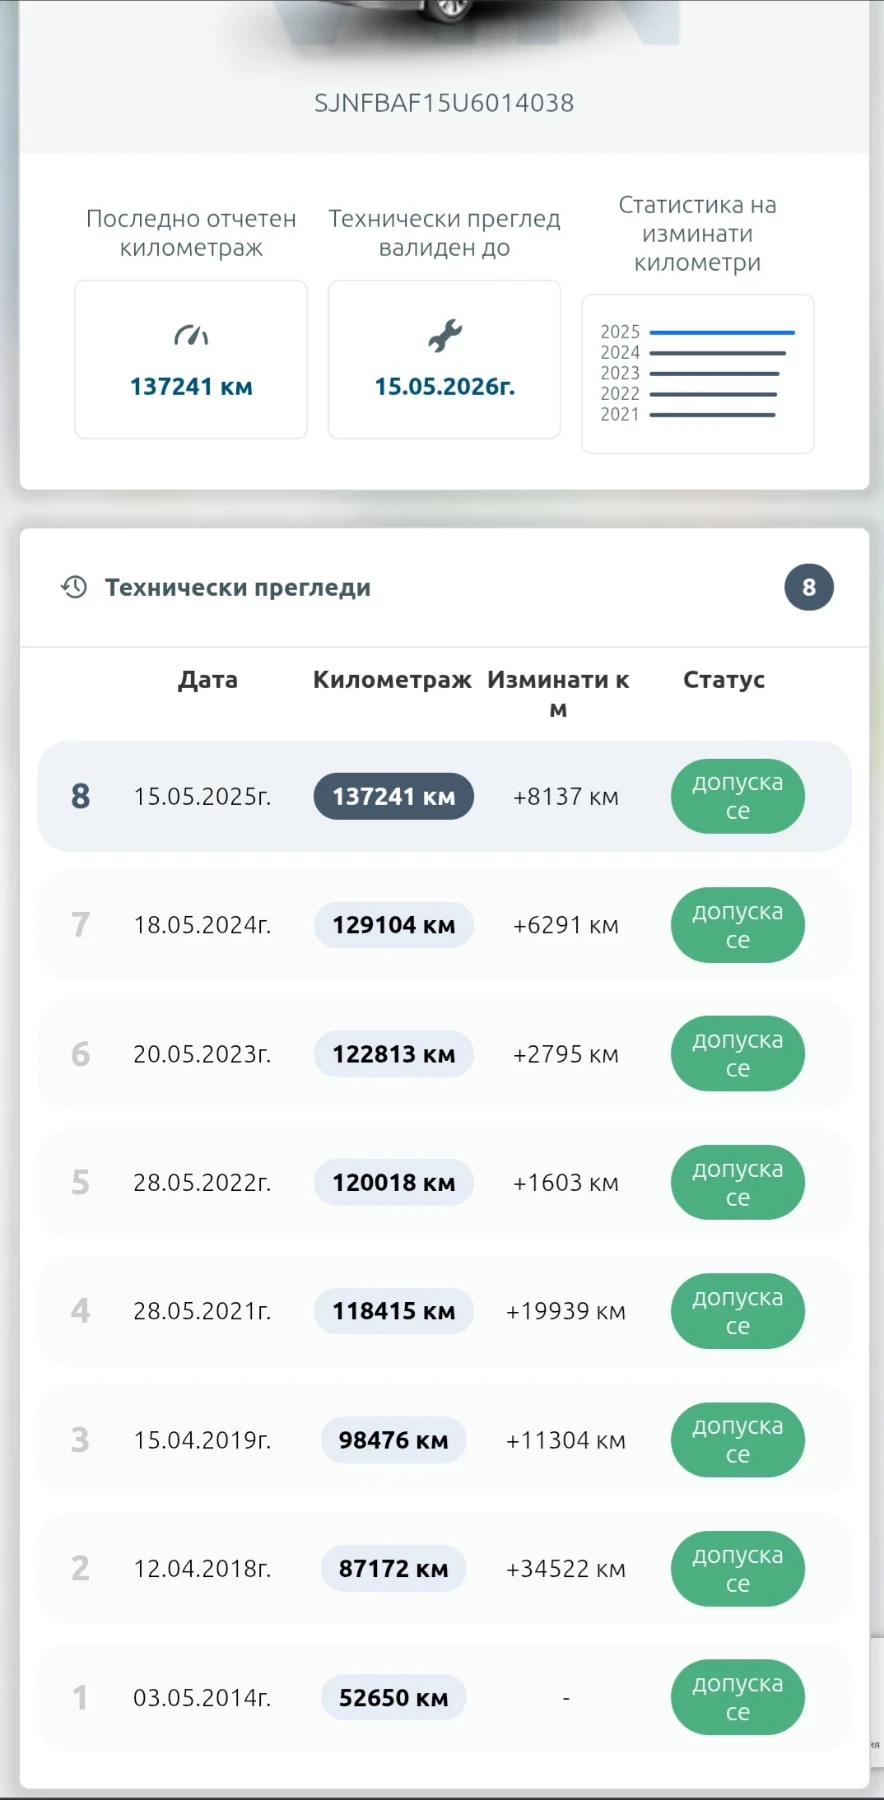Click the wrench icon in inspection card
This screenshot has height=1800, width=884.
point(445,336)
